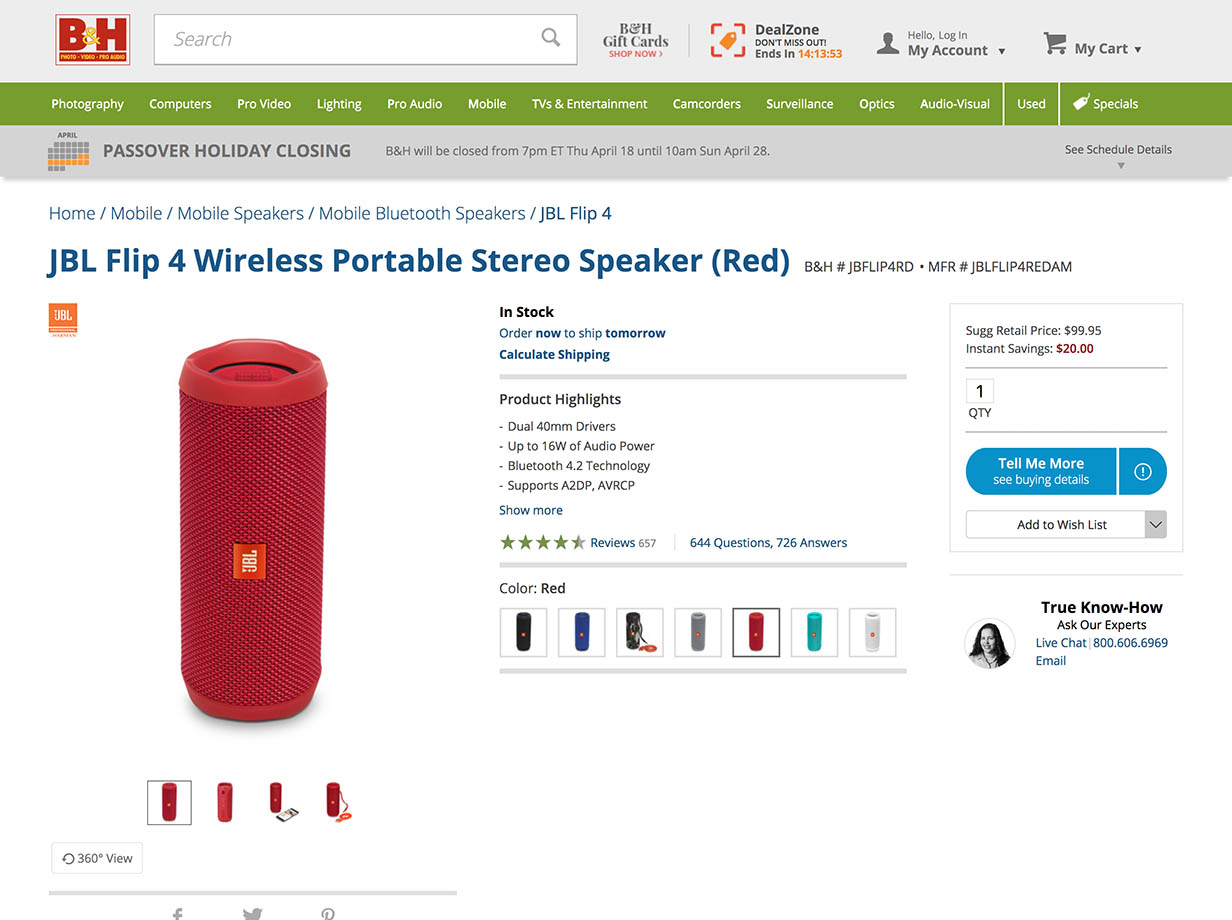Click the Specials tag icon
The width and height of the screenshot is (1232, 920).
(x=1080, y=103)
